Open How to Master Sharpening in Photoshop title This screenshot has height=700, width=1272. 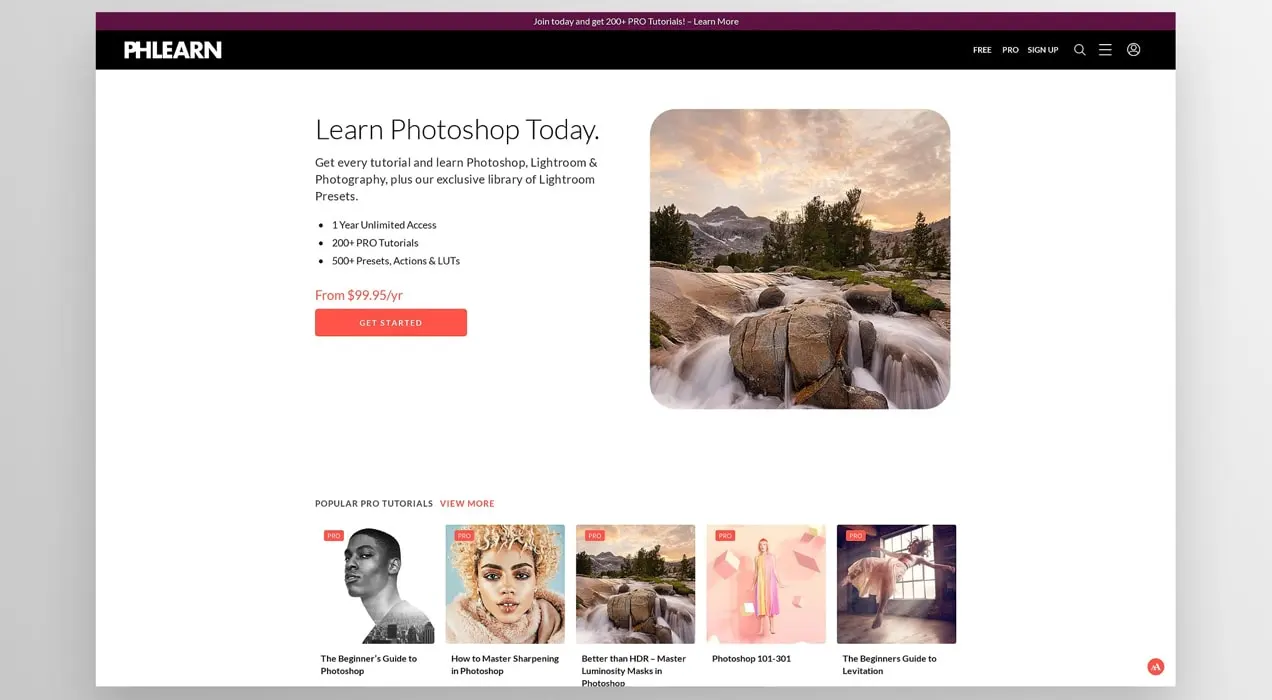pyautogui.click(x=505, y=665)
